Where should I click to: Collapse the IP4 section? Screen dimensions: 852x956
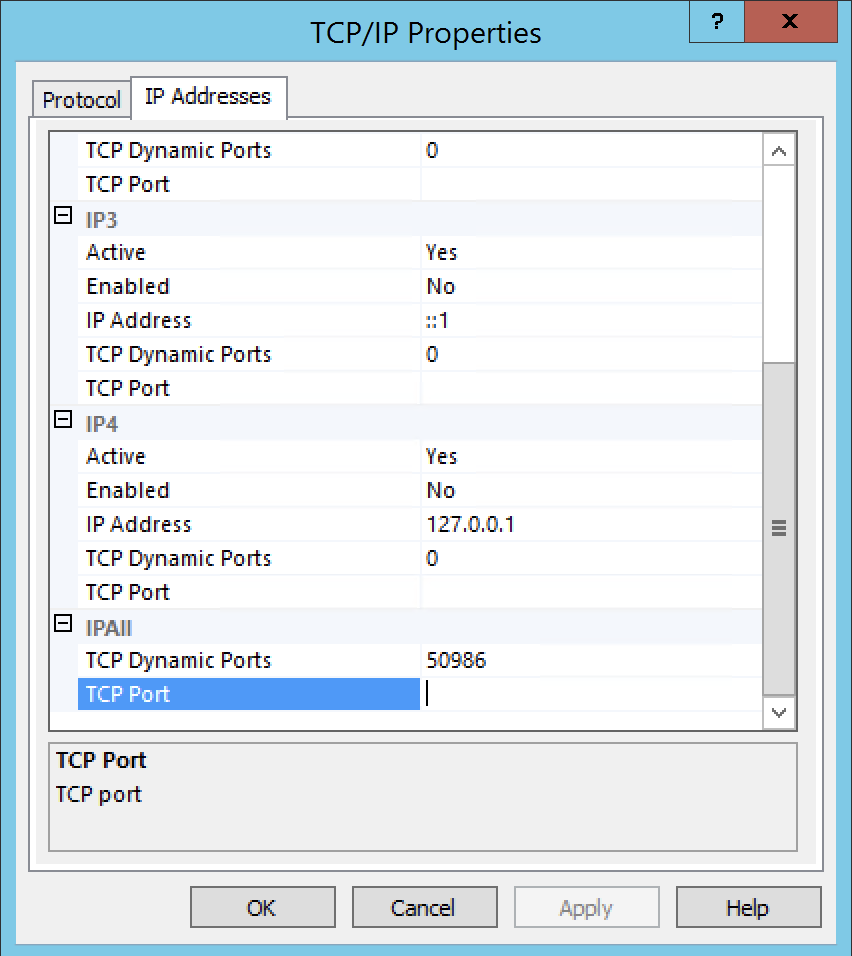coord(63,420)
